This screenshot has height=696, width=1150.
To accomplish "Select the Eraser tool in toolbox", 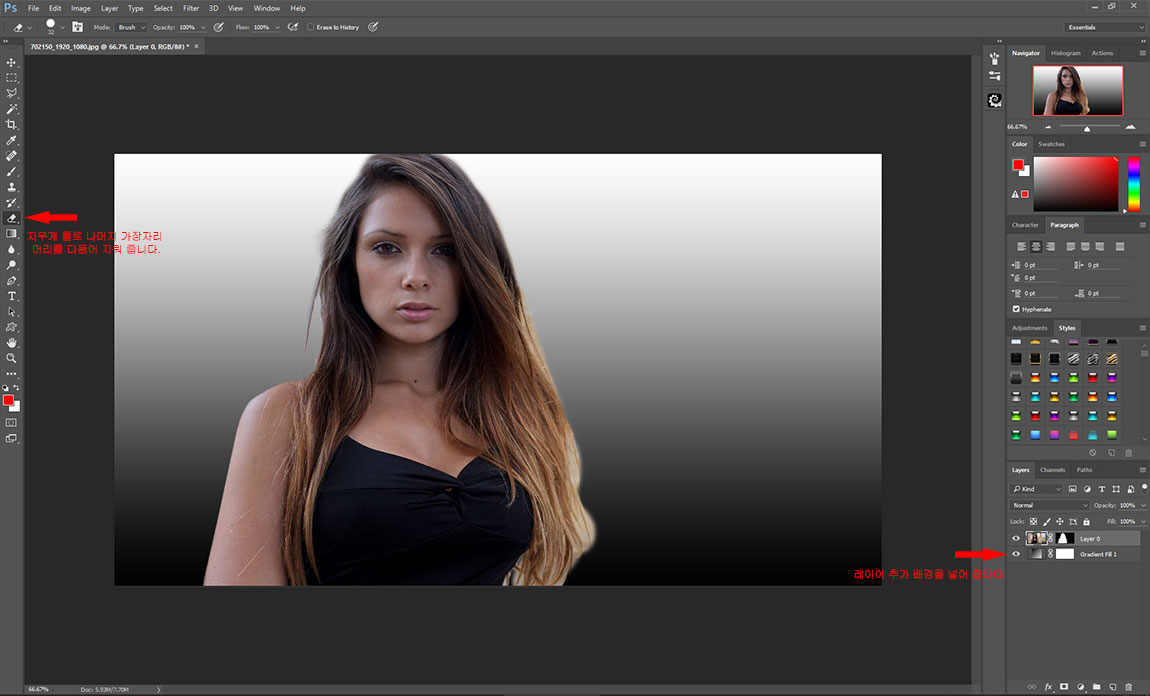I will click(11, 218).
